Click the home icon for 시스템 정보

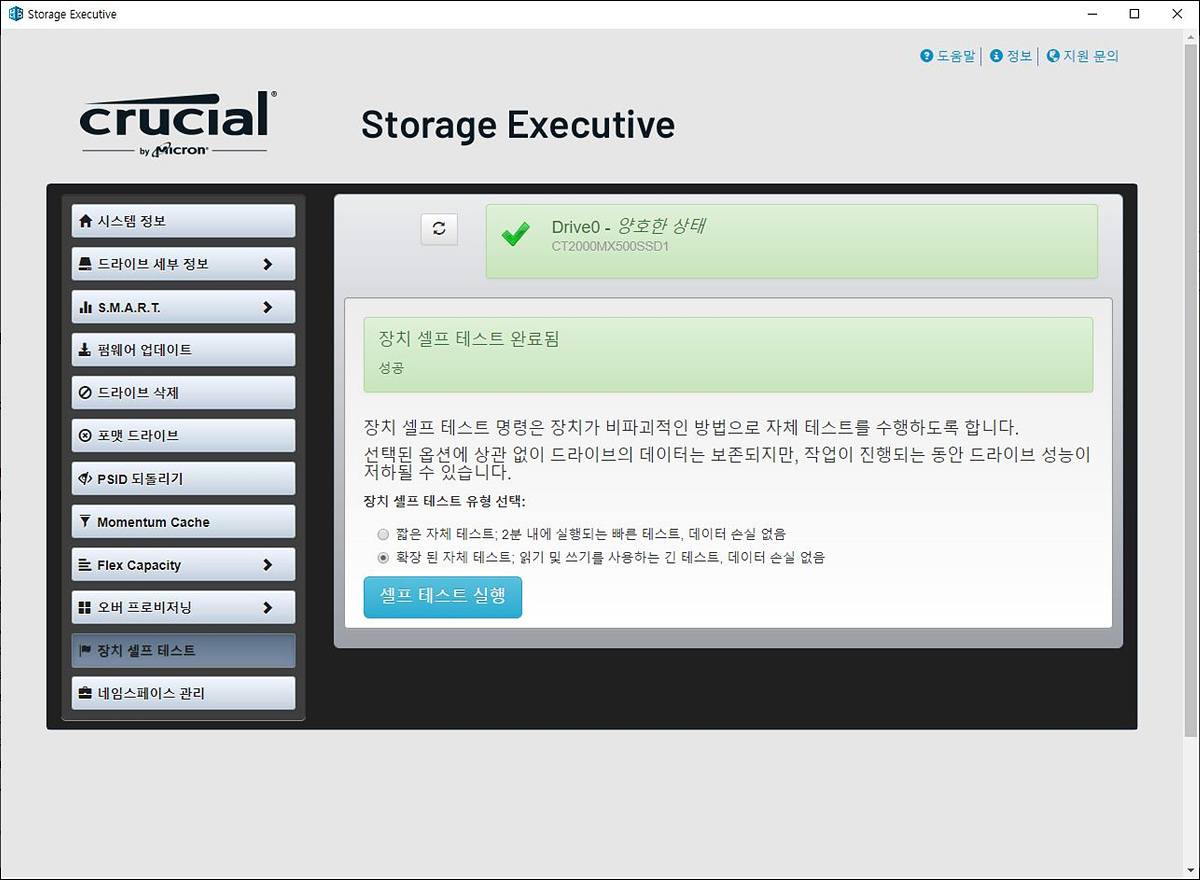tap(85, 221)
